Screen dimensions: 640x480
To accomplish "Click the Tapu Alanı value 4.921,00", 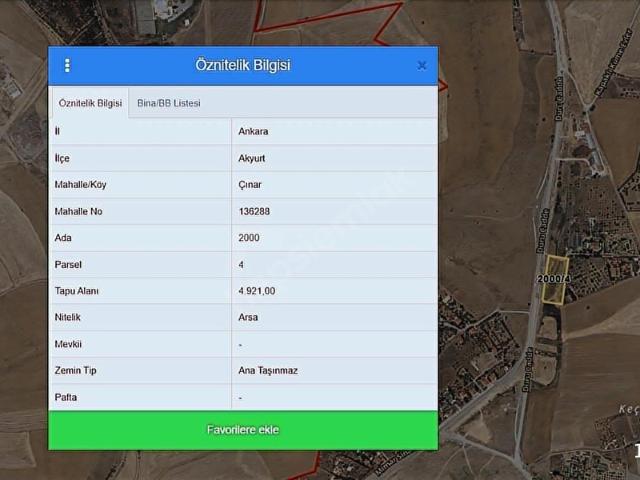I will click(x=257, y=291).
